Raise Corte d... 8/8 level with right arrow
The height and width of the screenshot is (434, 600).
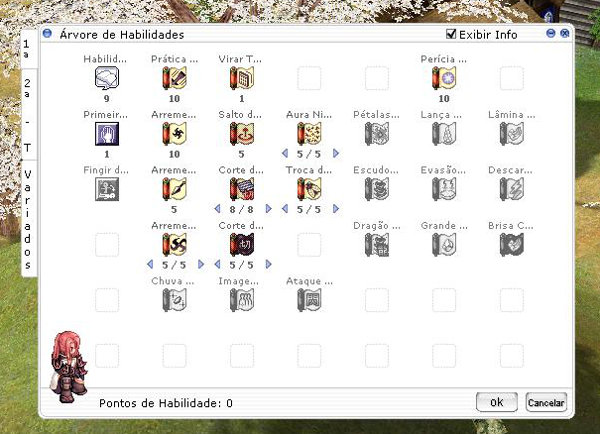(269, 209)
